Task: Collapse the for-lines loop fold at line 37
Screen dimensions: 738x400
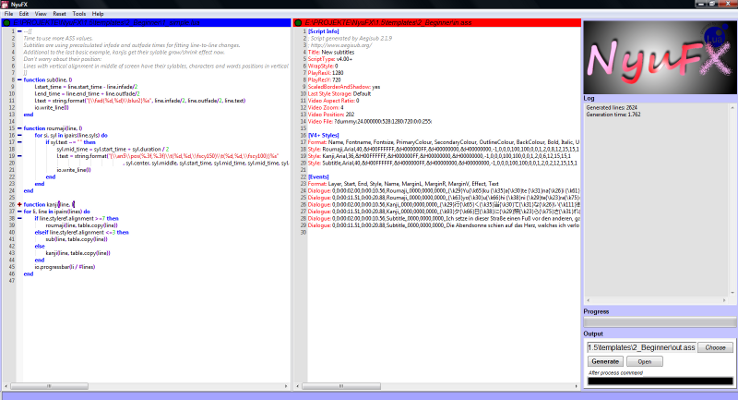Action: pyautogui.click(x=19, y=211)
